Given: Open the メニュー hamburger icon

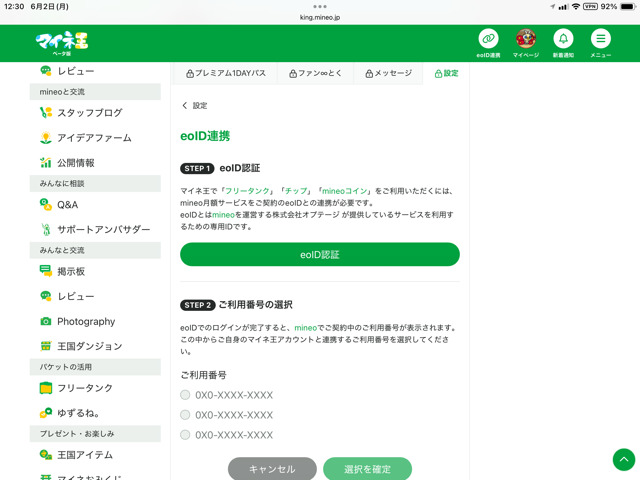Looking at the screenshot, I should 601,39.
